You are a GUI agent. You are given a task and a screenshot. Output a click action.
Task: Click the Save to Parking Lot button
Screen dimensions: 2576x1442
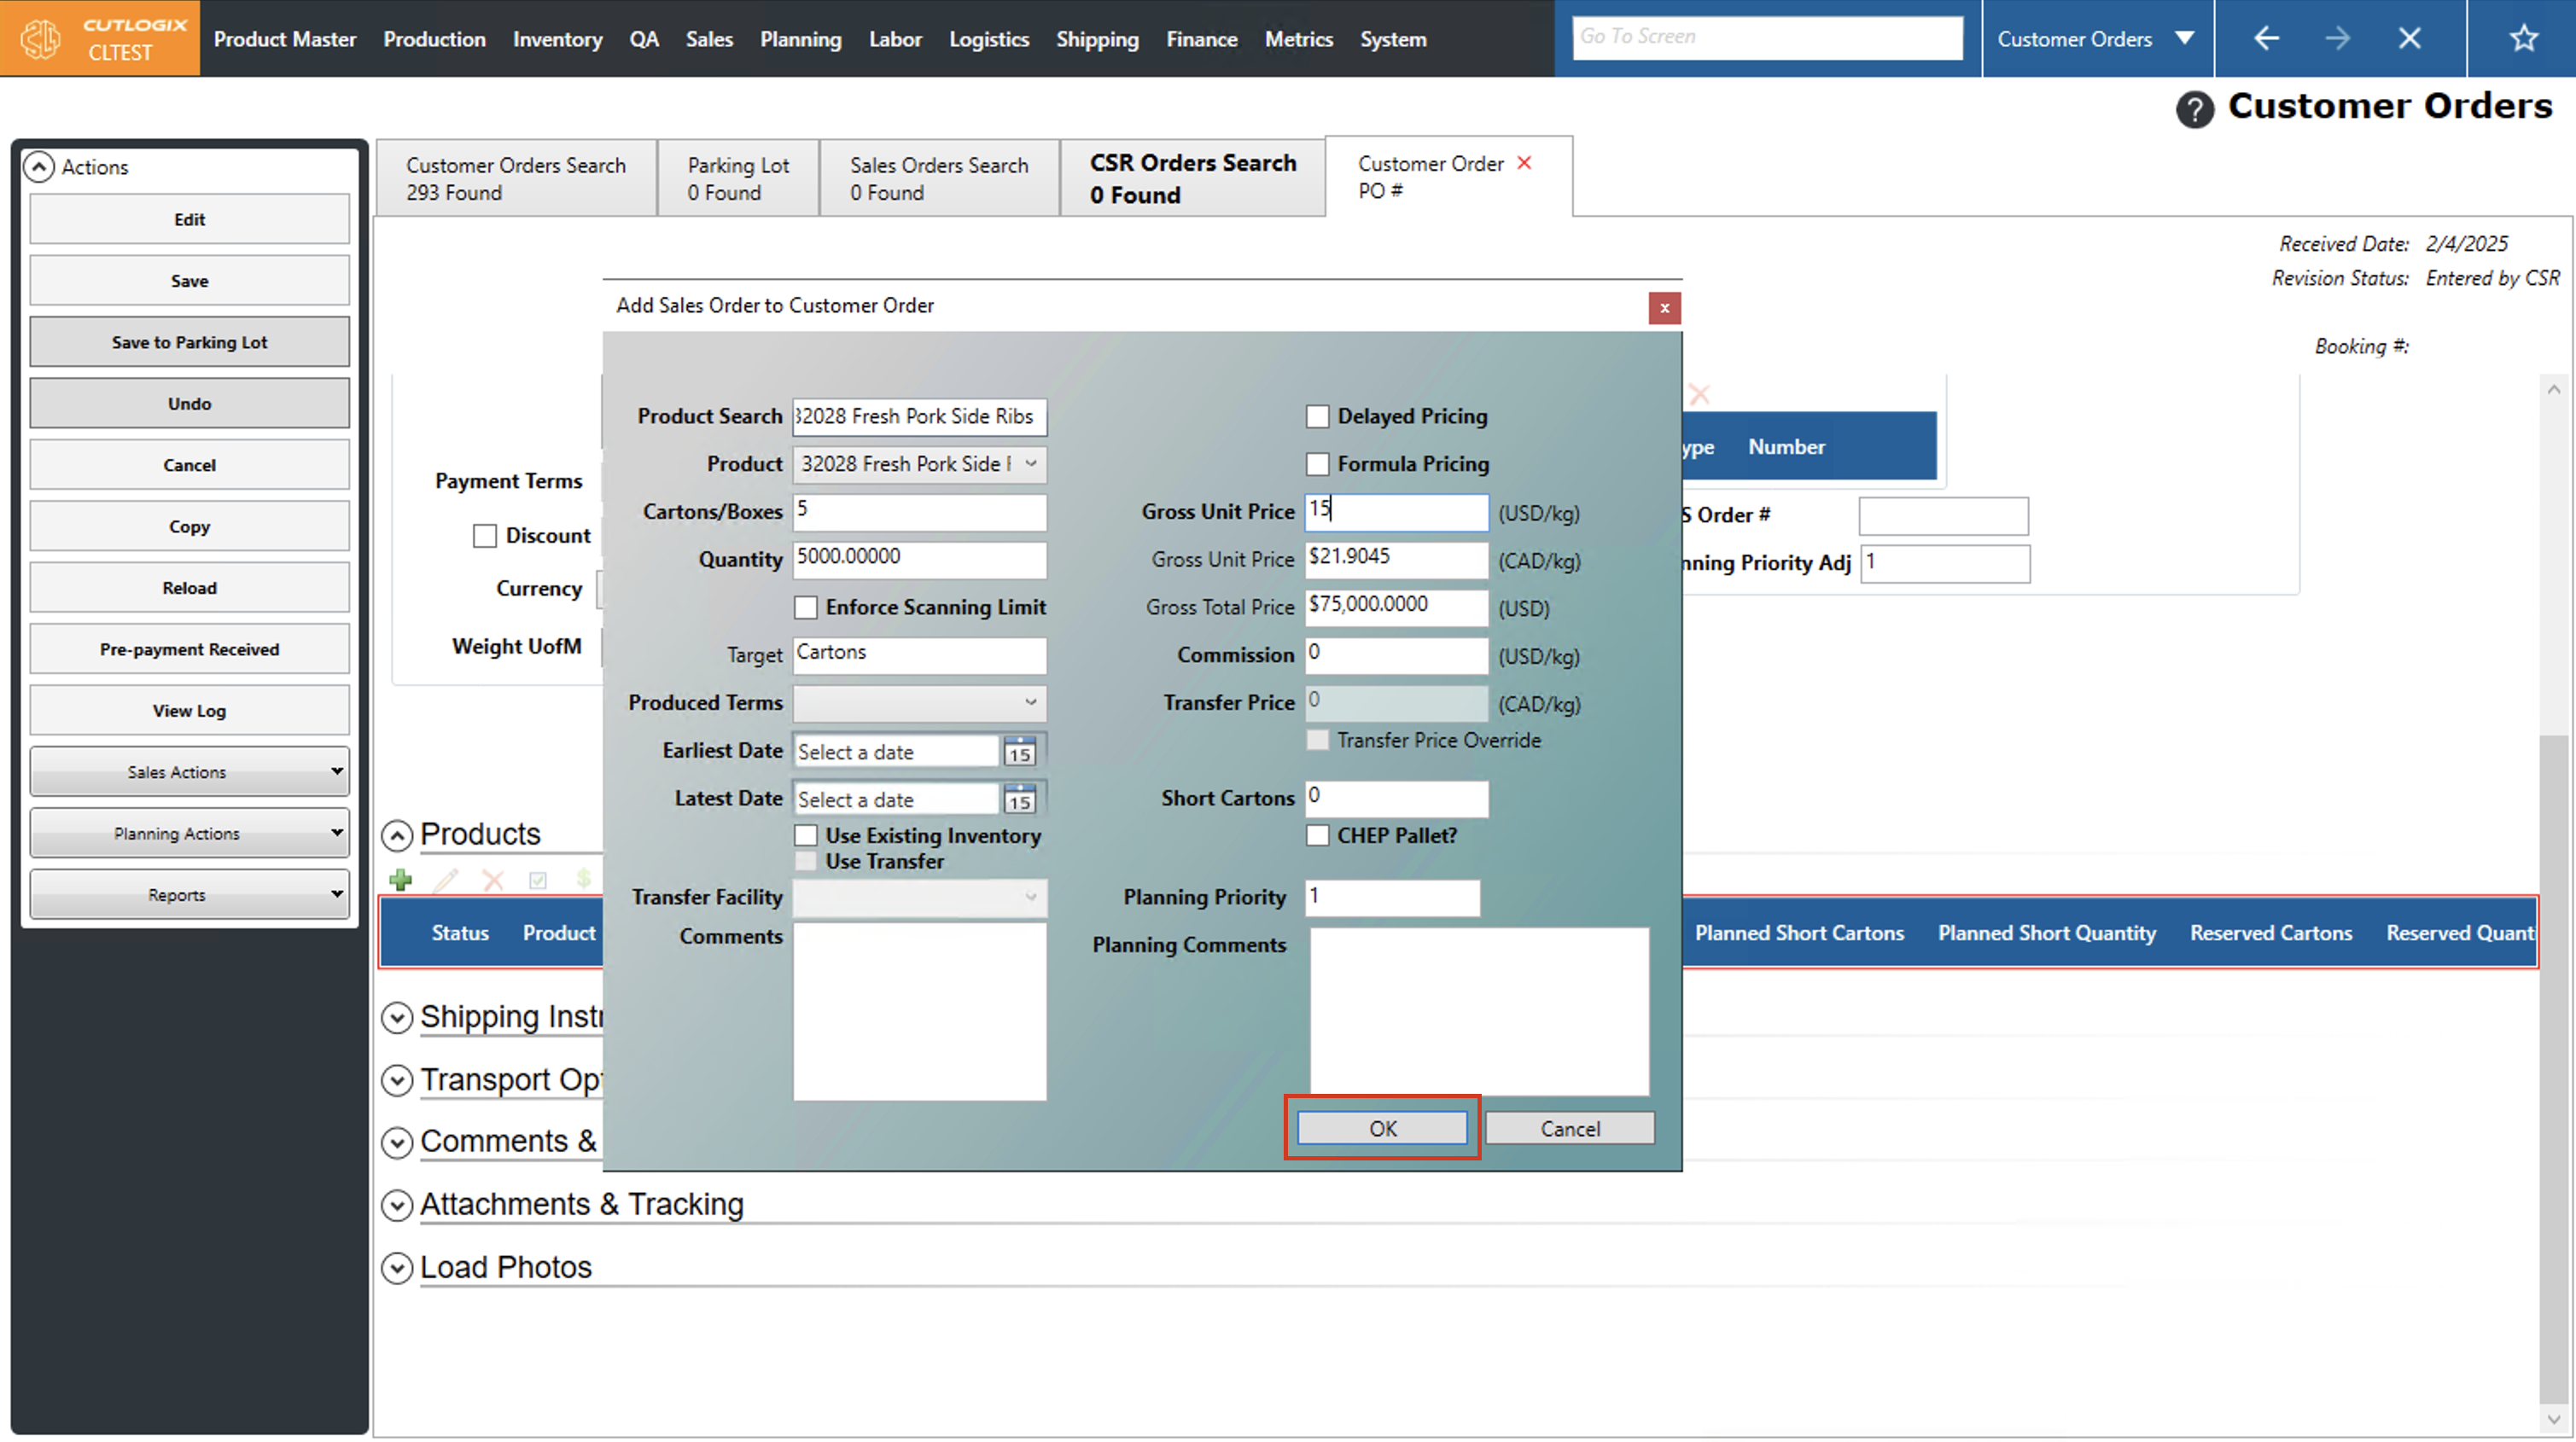189,342
